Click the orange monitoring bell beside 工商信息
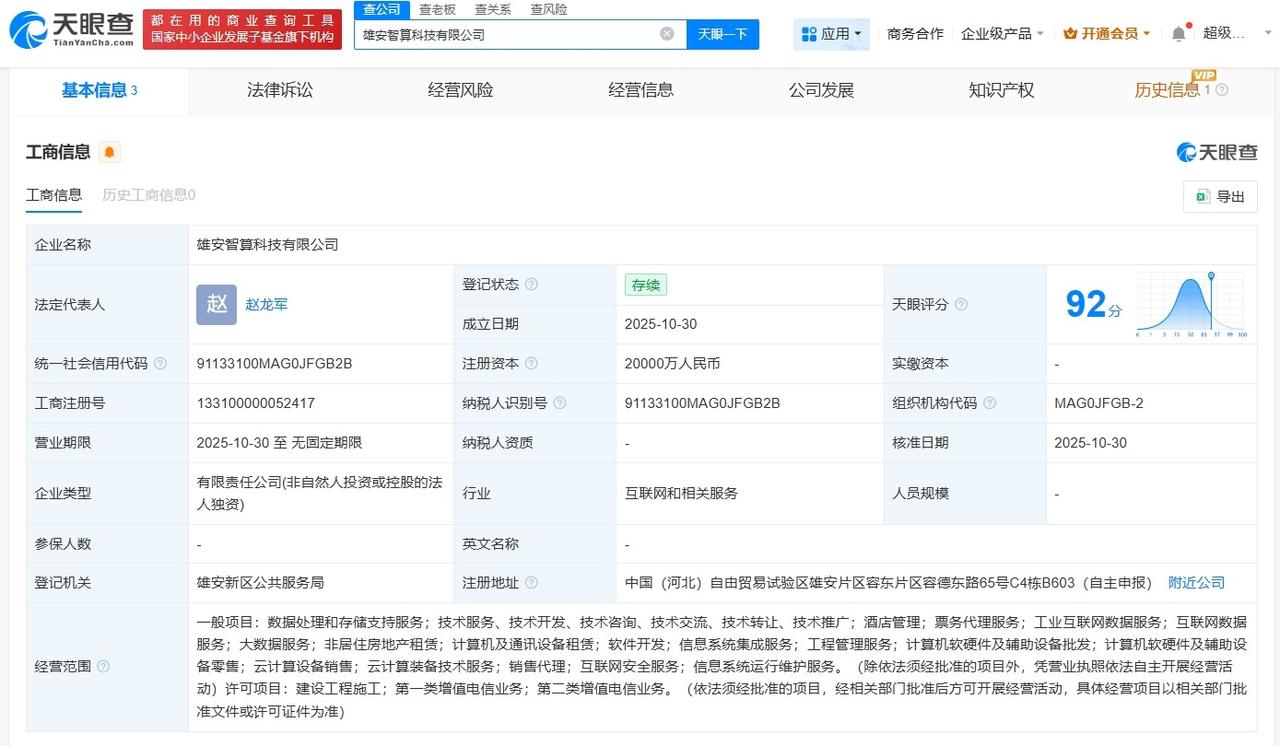 (109, 152)
